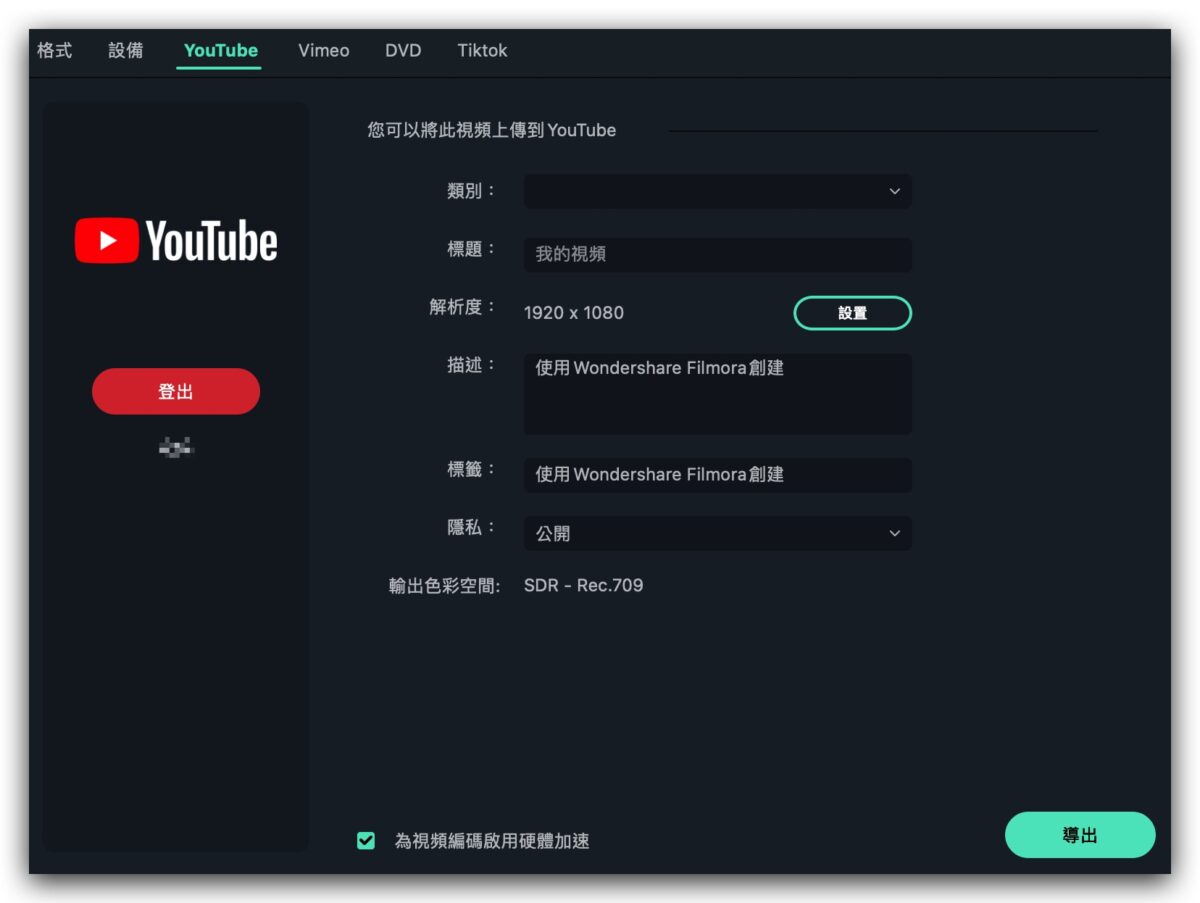Click the 設置 resolution settings button
Viewport: 1200px width, 903px height.
pos(852,313)
